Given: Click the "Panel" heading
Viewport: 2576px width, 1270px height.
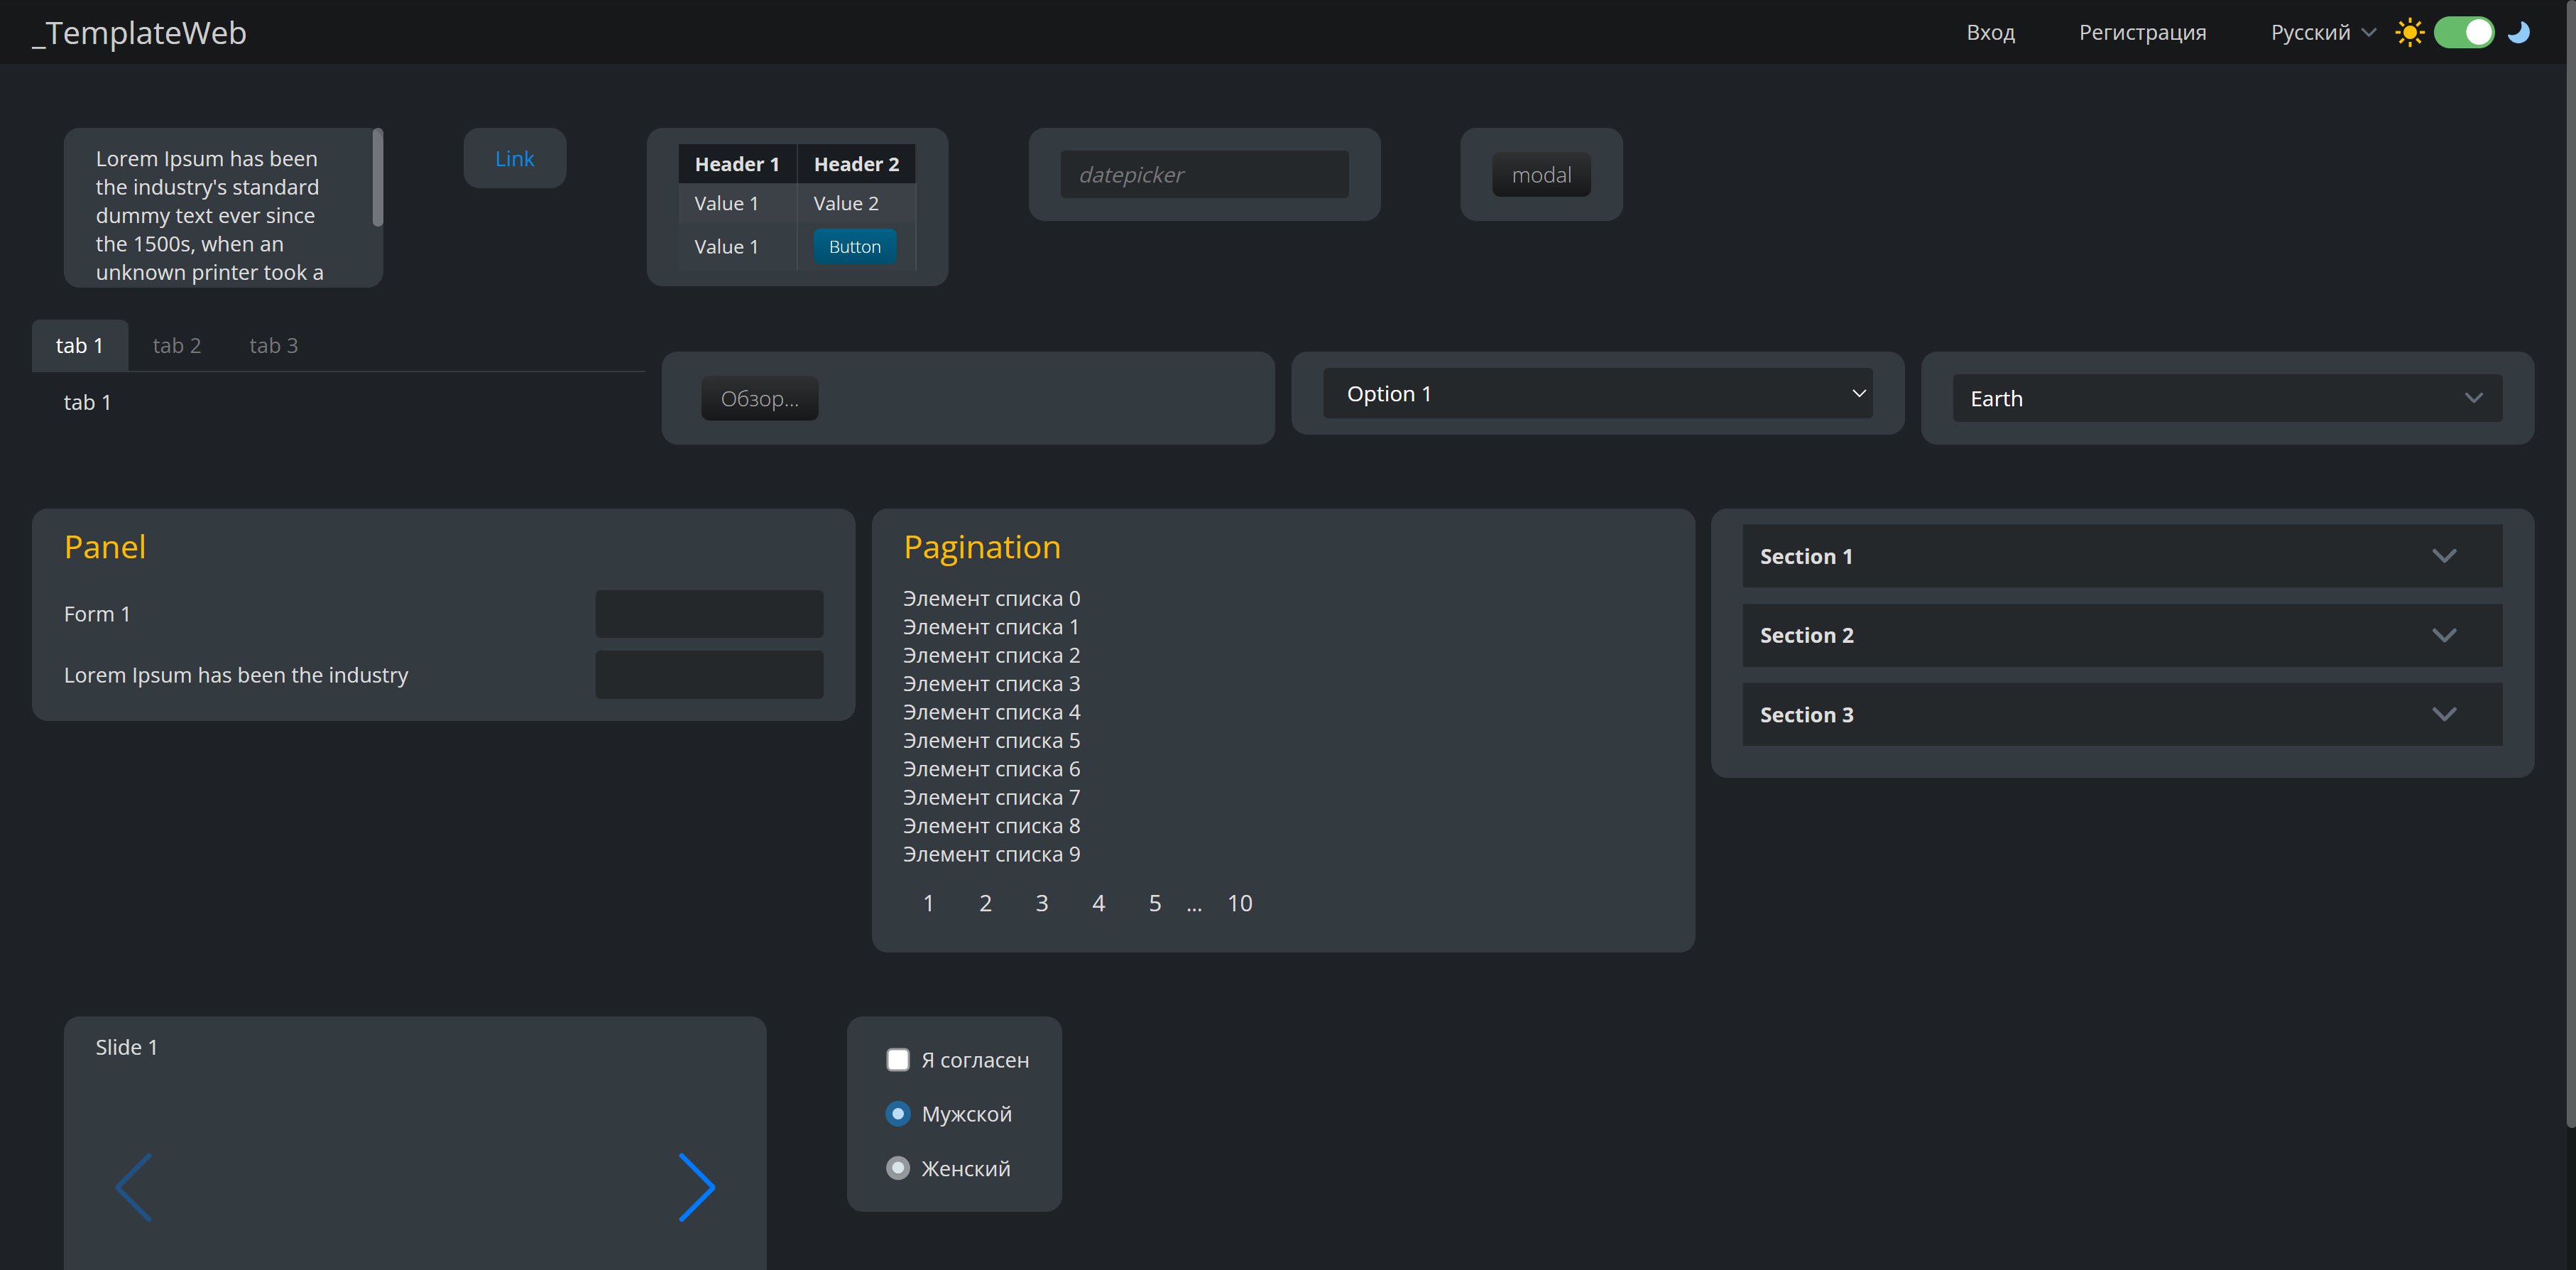Looking at the screenshot, I should click(x=105, y=546).
